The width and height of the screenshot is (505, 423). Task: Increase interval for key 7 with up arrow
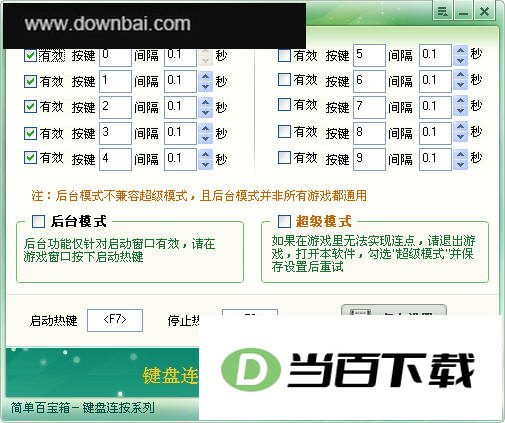461,102
